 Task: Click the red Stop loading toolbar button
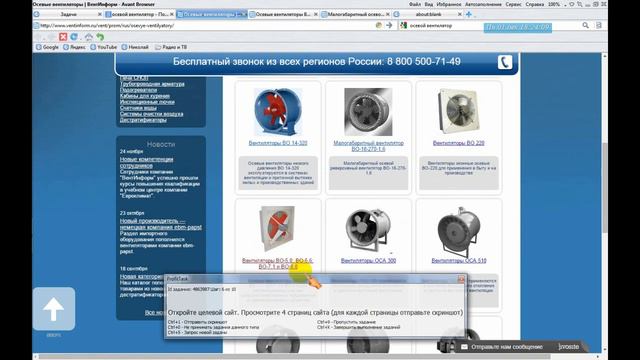pos(63,37)
